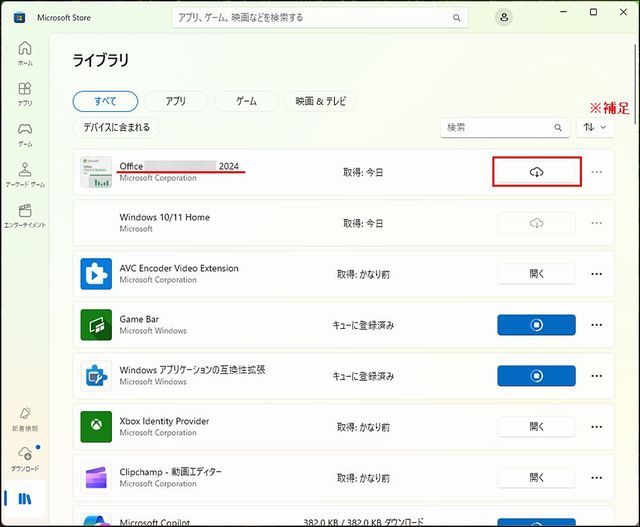Open the Games section in sidebar
Screen dimensions: 640x527
(25, 135)
